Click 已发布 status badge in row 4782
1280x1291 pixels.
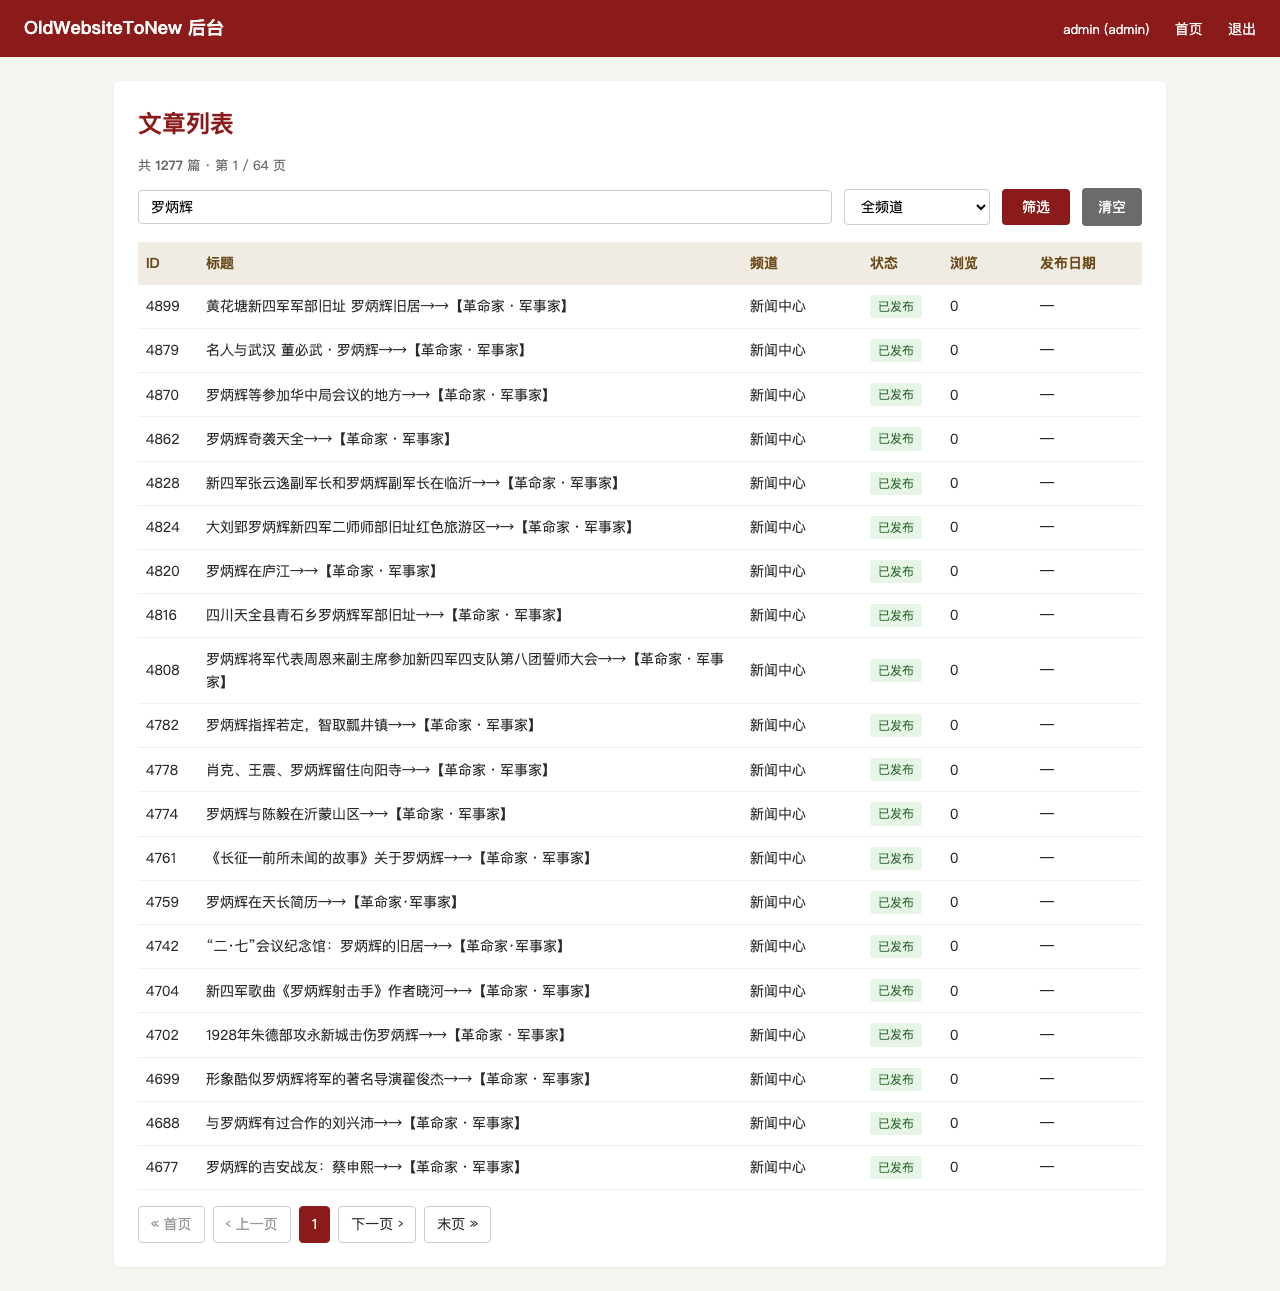[896, 725]
